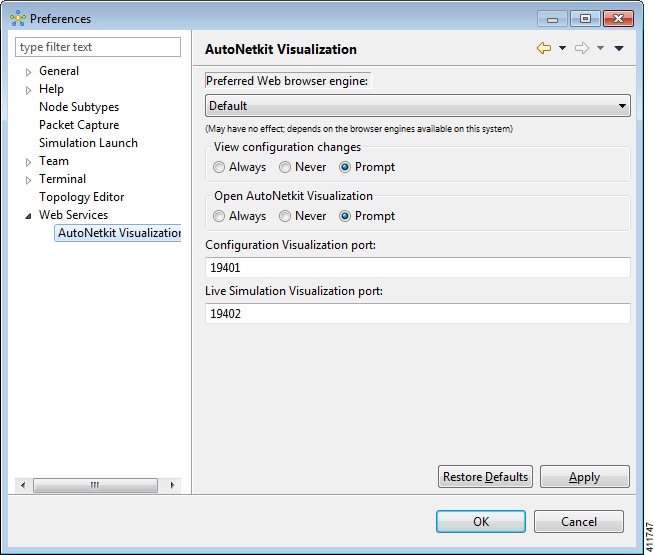
Task: Select Never for Open AutoNetkit Visualization
Action: 285,216
